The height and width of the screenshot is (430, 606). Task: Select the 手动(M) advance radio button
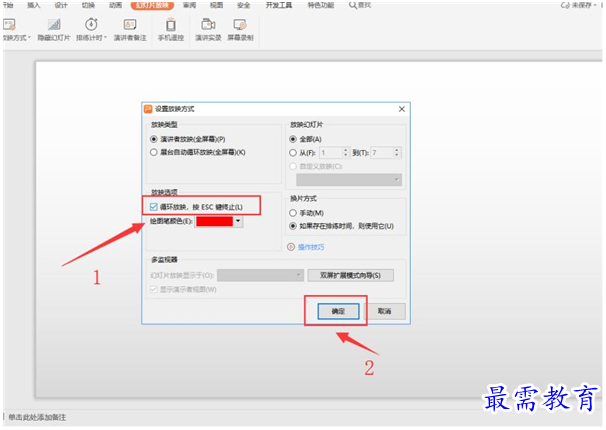(293, 213)
